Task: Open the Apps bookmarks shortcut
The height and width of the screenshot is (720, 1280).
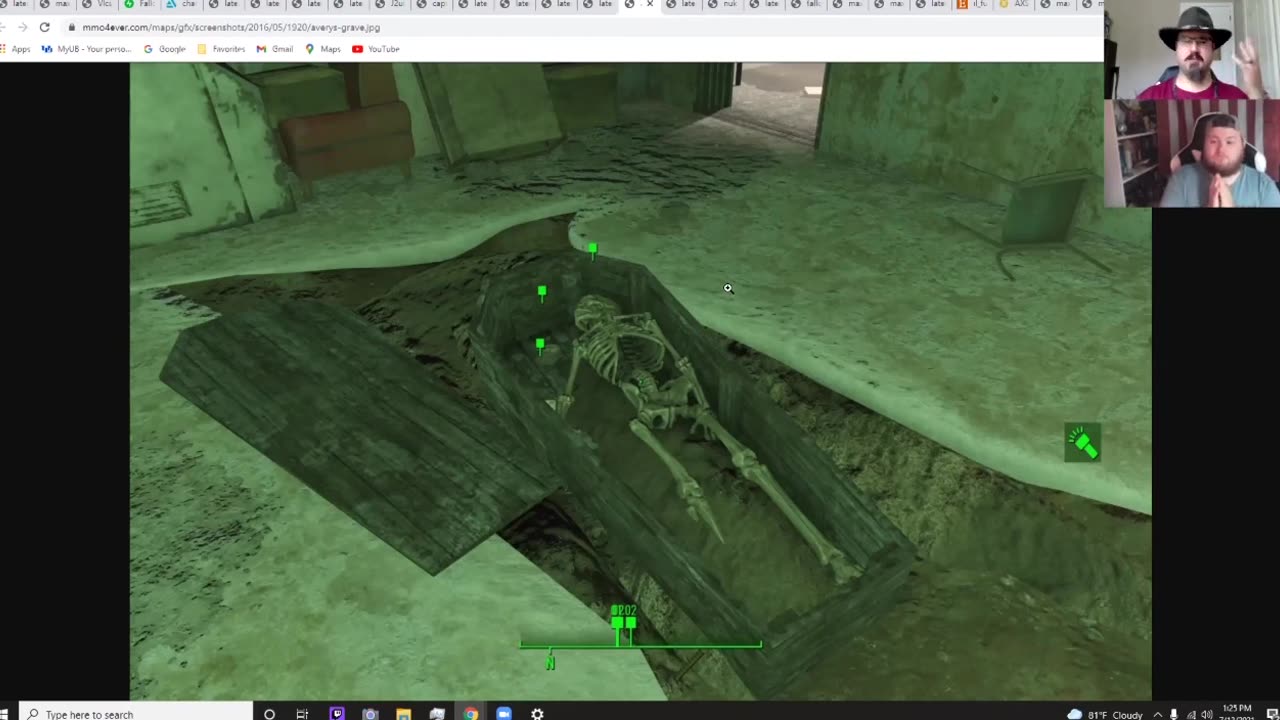Action: coord(15,49)
